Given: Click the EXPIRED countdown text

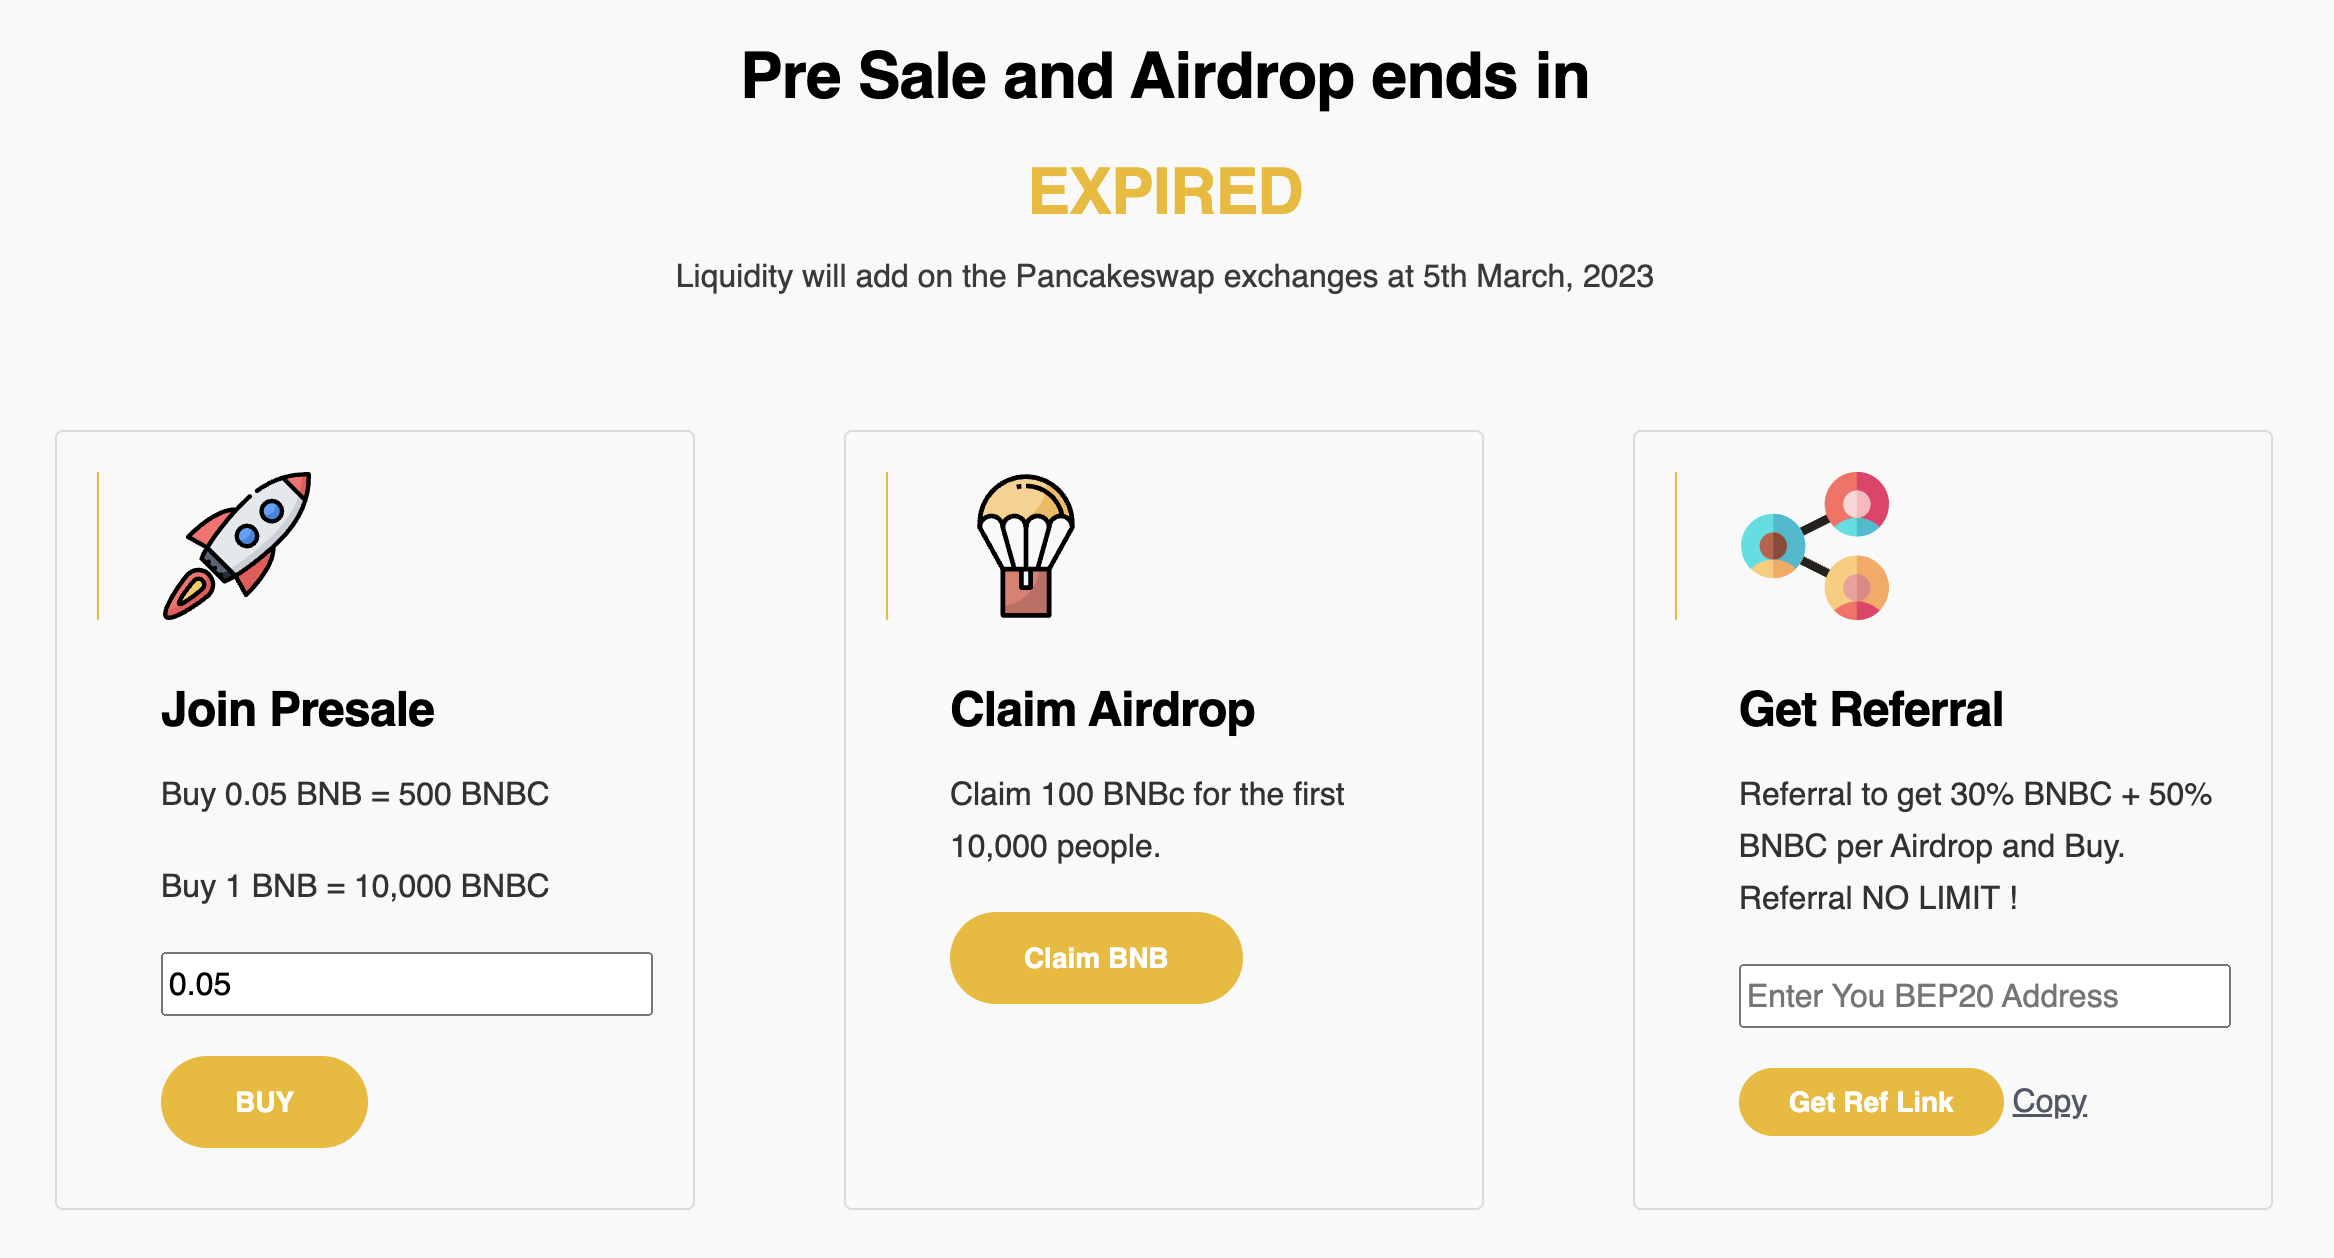Looking at the screenshot, I should pyautogui.click(x=1165, y=191).
